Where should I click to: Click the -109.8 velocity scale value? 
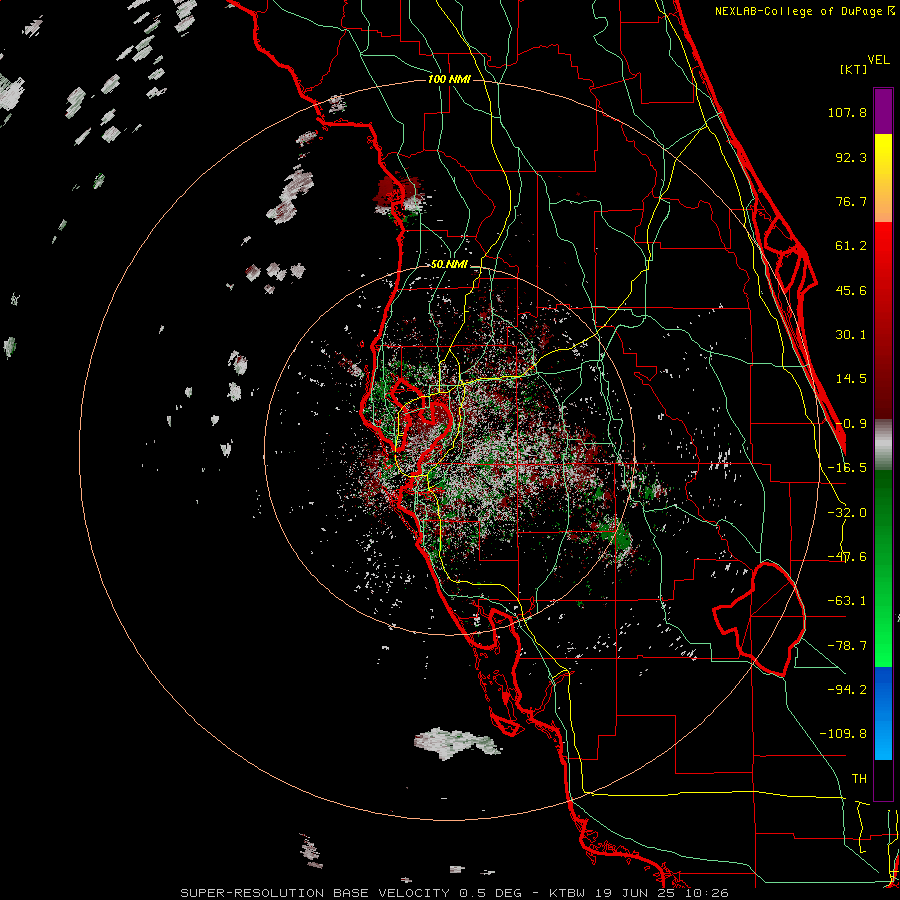coord(843,734)
